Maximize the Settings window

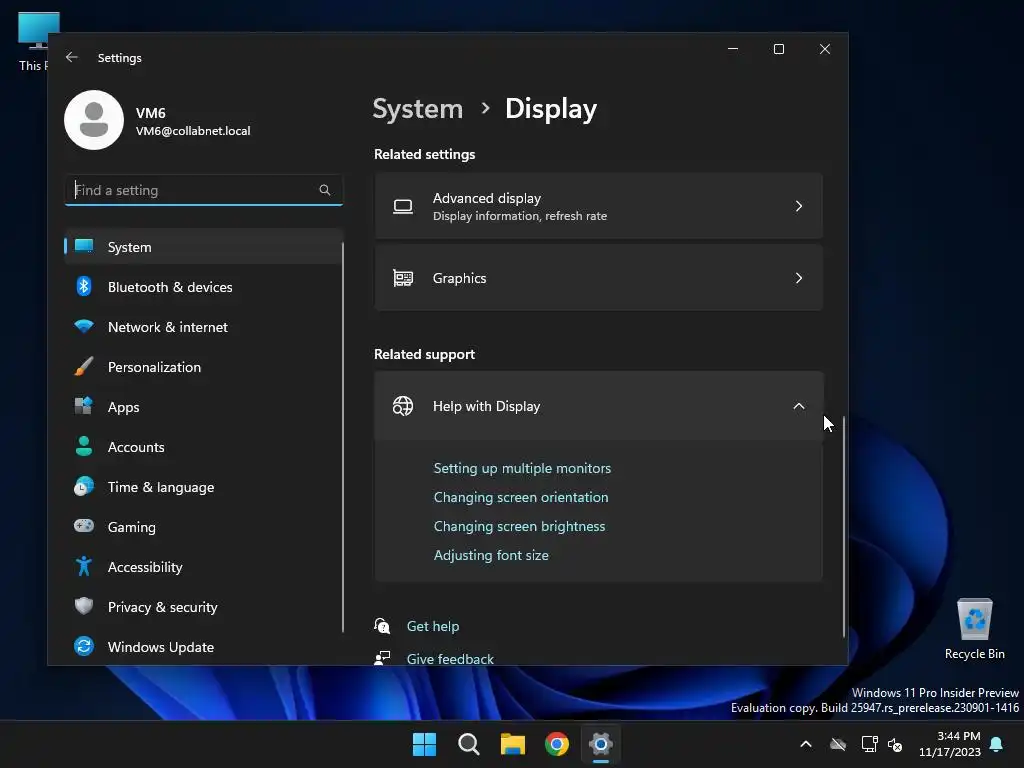pos(778,49)
